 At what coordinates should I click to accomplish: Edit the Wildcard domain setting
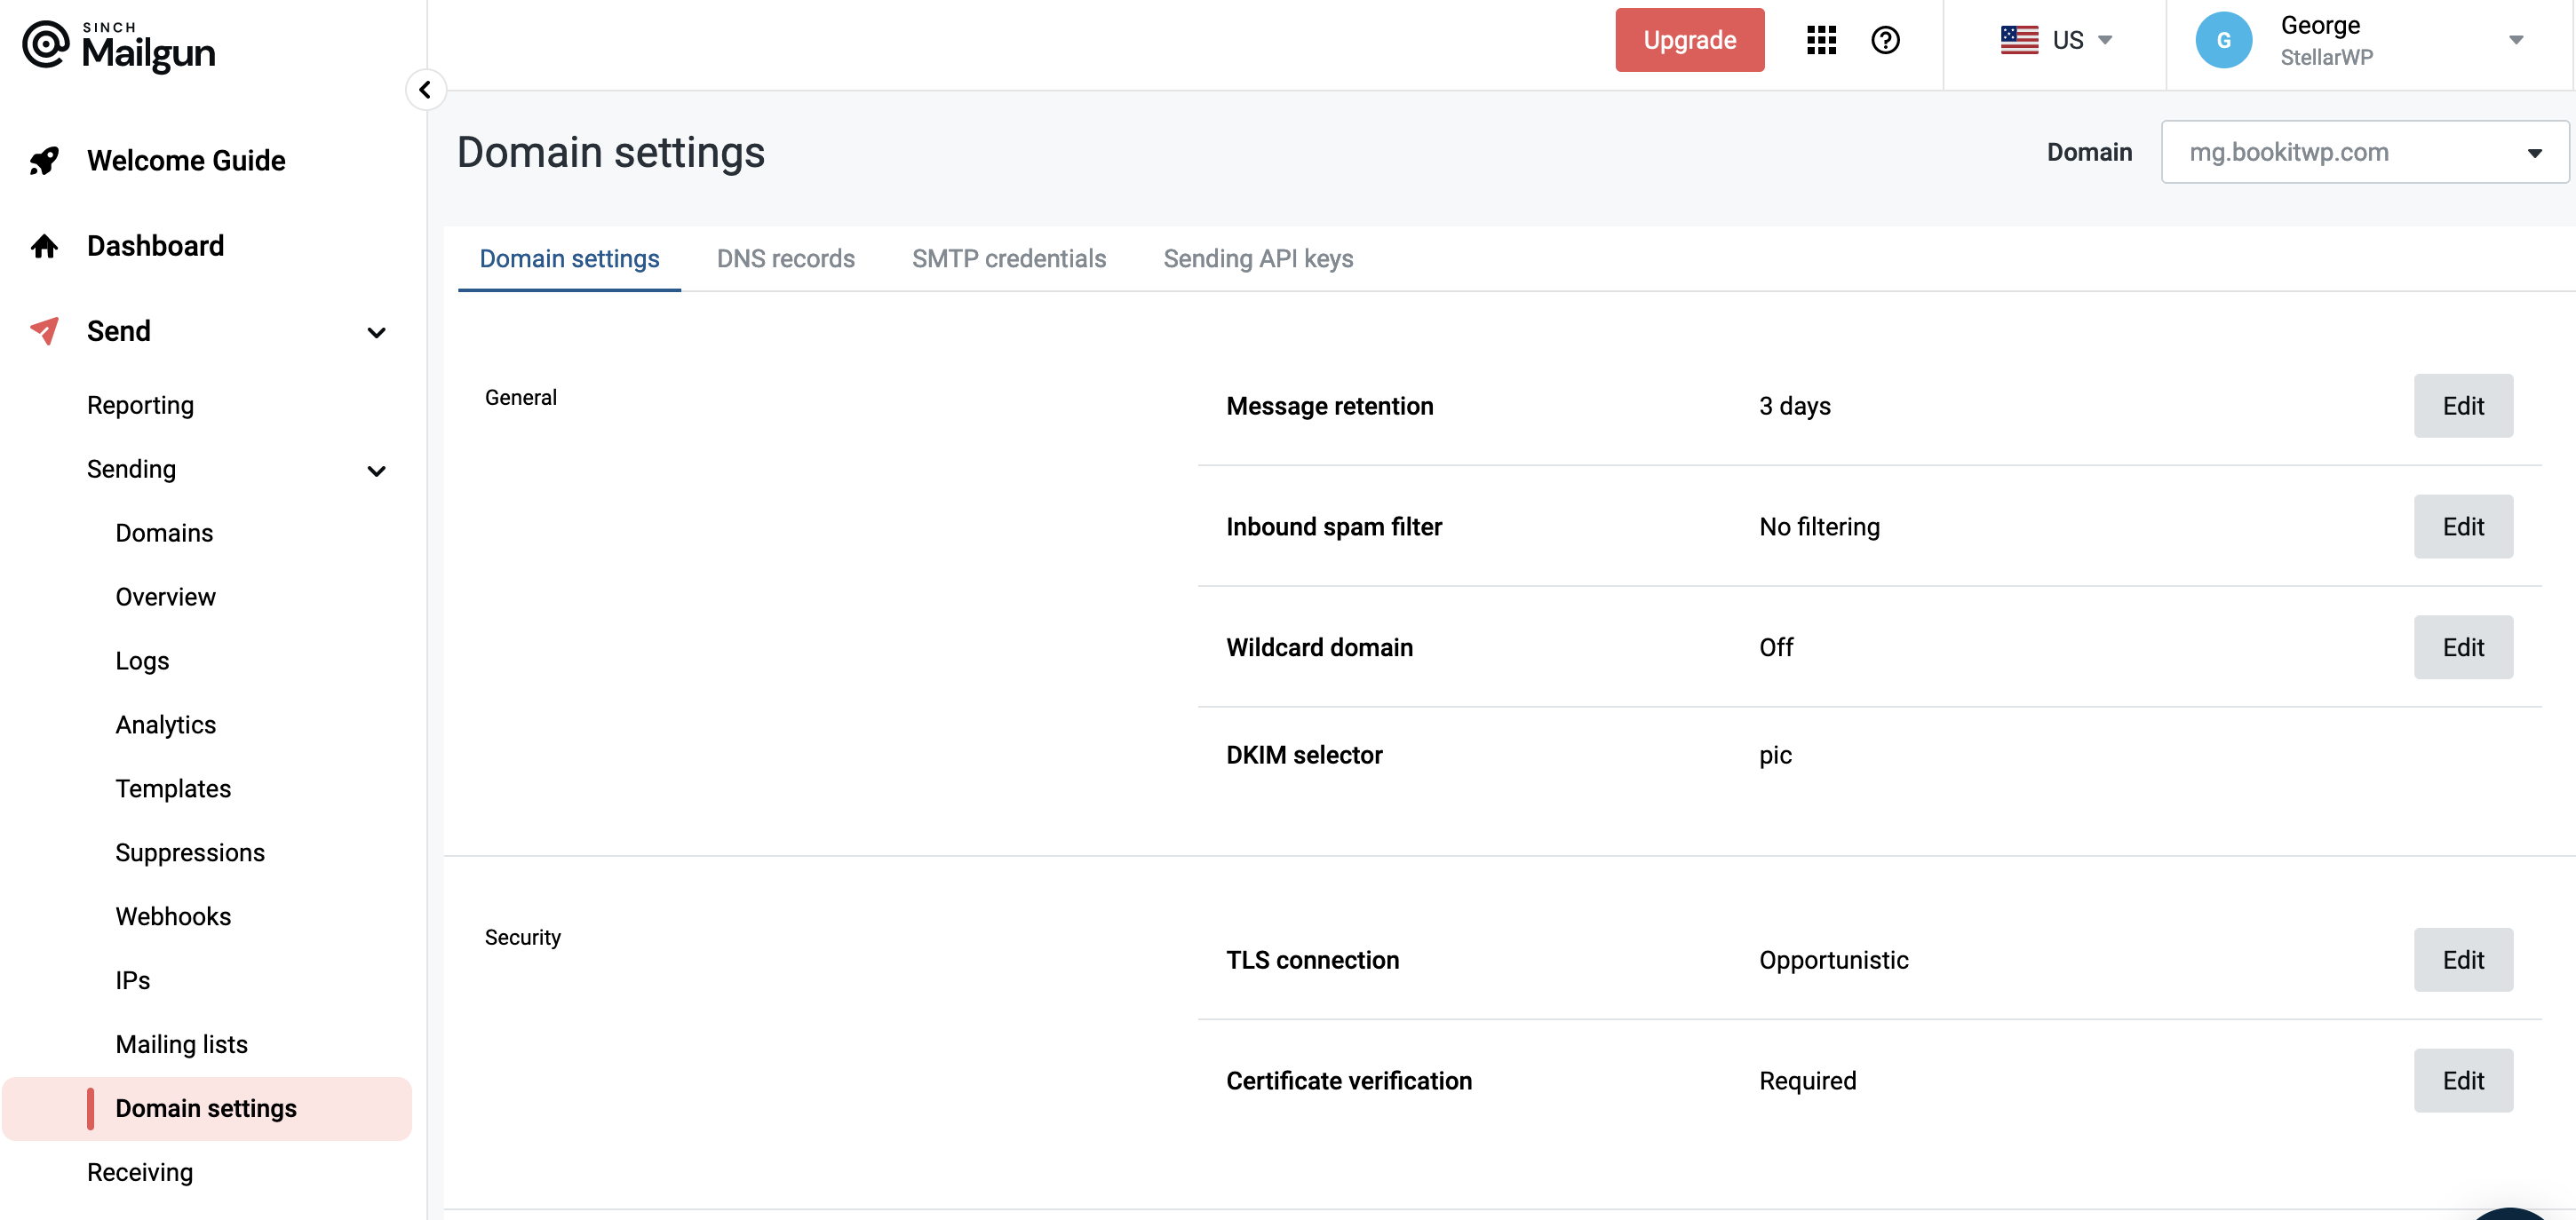[2463, 647]
